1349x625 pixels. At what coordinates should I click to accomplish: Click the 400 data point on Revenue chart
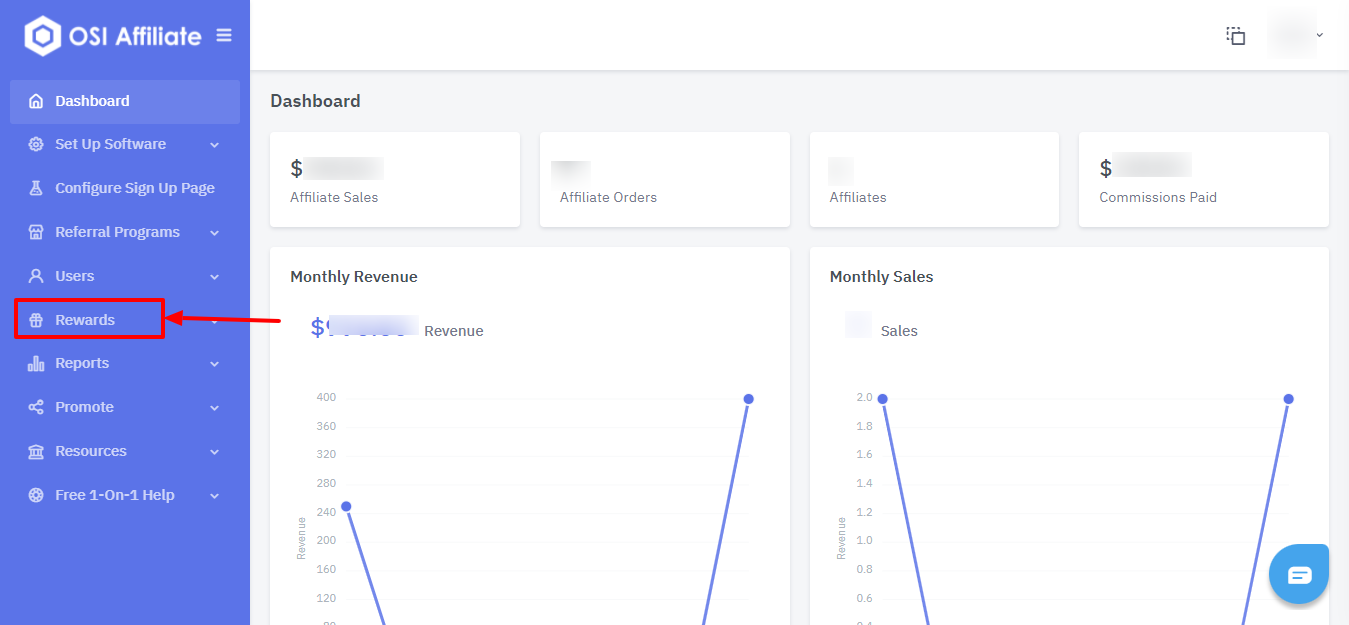tap(748, 399)
